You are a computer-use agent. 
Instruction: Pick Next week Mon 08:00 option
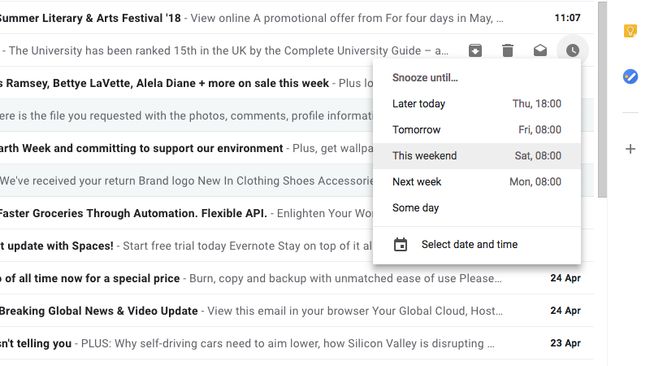coord(477,182)
